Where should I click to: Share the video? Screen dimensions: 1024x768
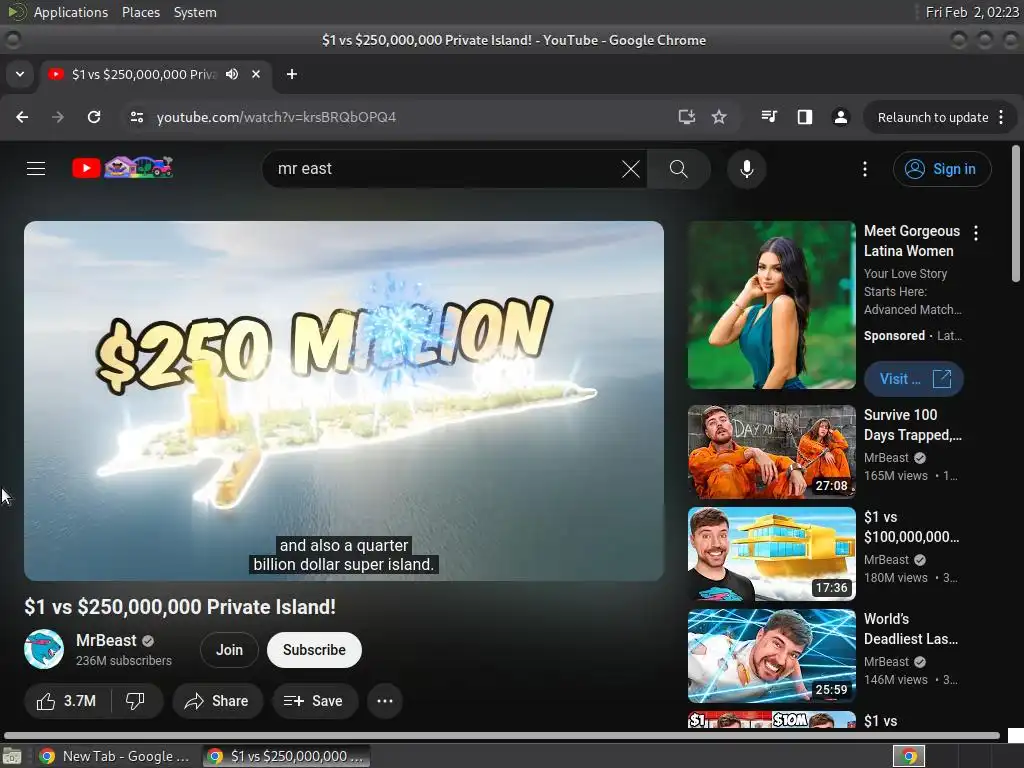point(217,701)
